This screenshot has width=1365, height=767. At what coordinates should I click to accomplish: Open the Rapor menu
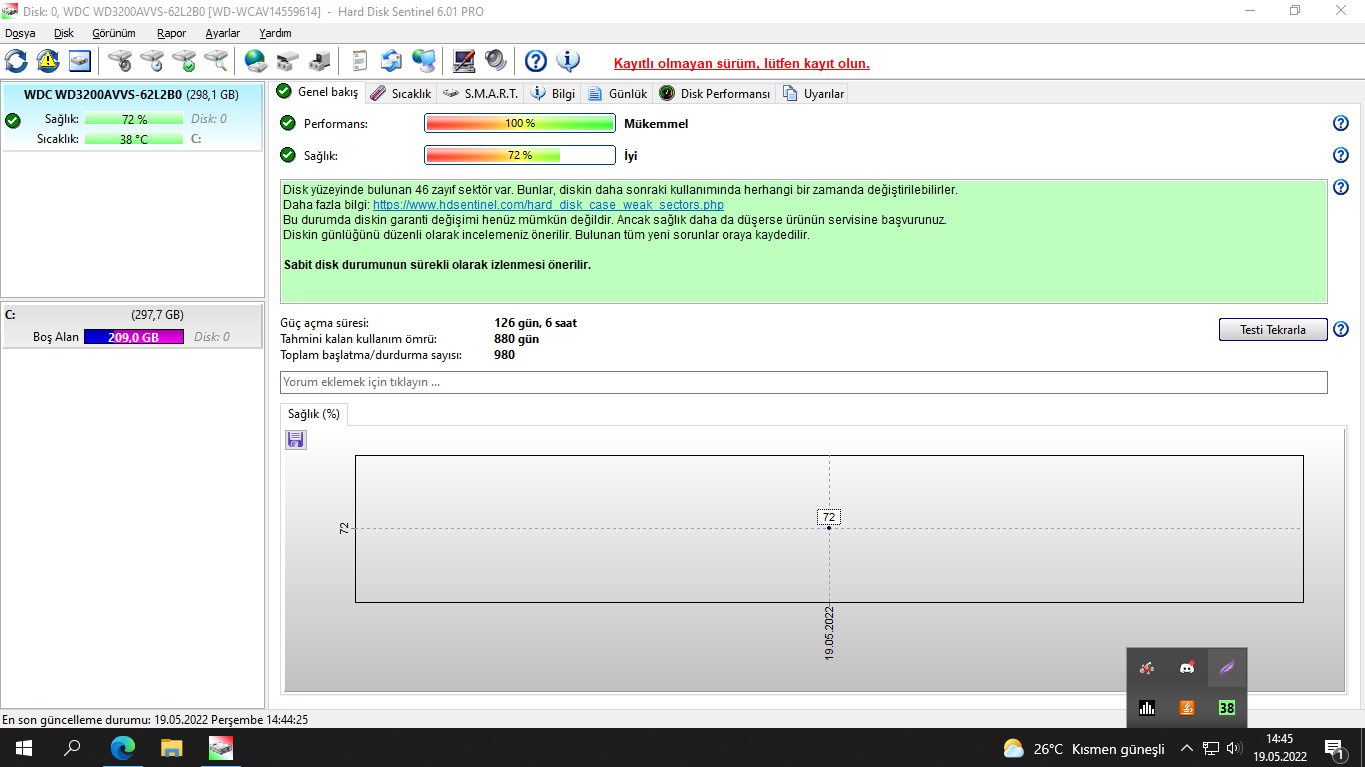[x=171, y=33]
